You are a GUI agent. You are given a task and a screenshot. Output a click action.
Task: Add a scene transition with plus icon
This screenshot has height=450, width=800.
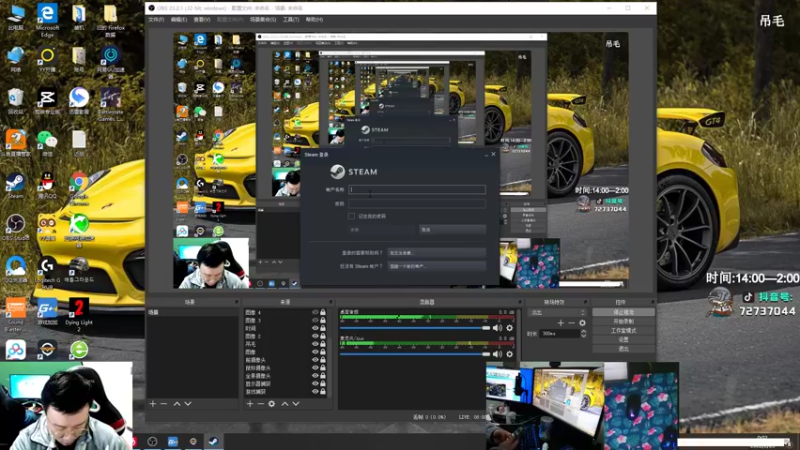click(560, 322)
